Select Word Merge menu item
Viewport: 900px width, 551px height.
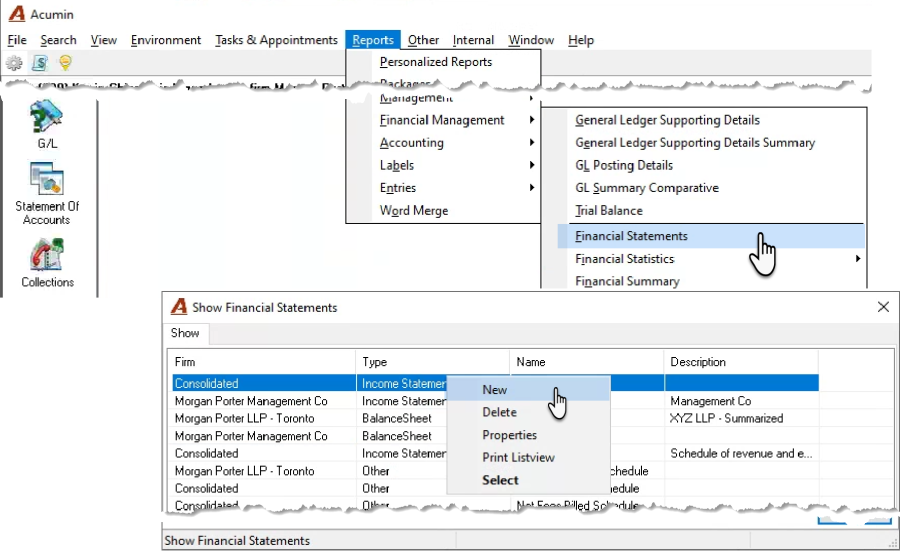pyautogui.click(x=443, y=211)
